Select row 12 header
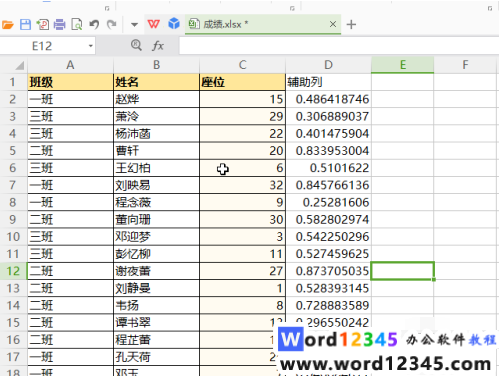This screenshot has width=501, height=380. tap(13, 271)
